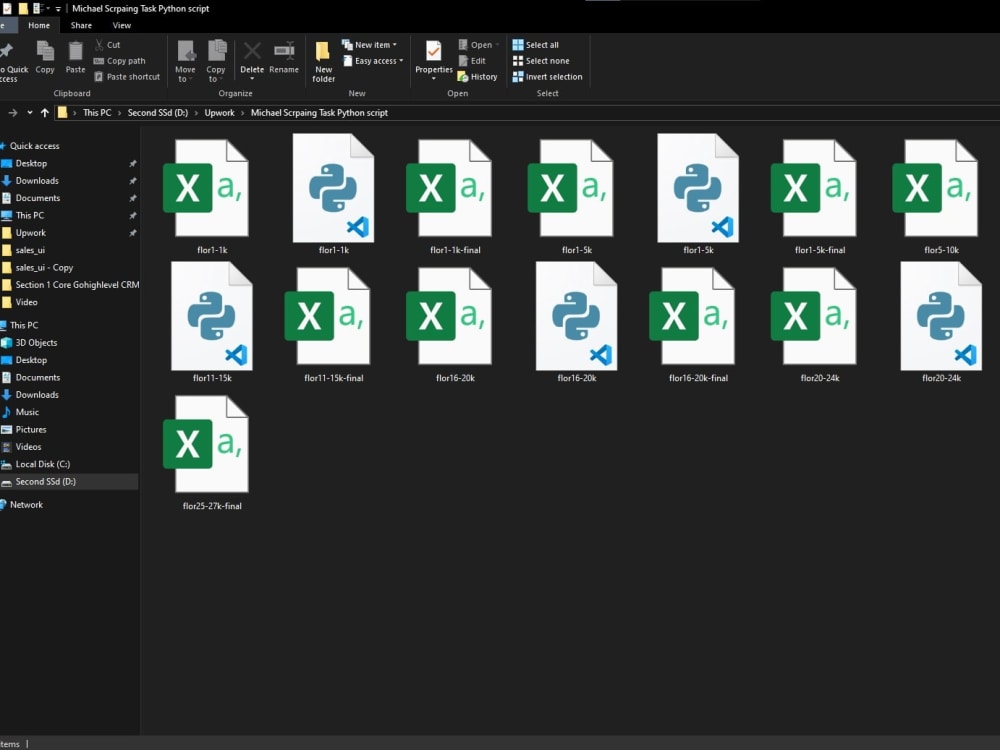The image size is (1000, 750).
Task: Click the Delete red X icon
Action: point(252,50)
